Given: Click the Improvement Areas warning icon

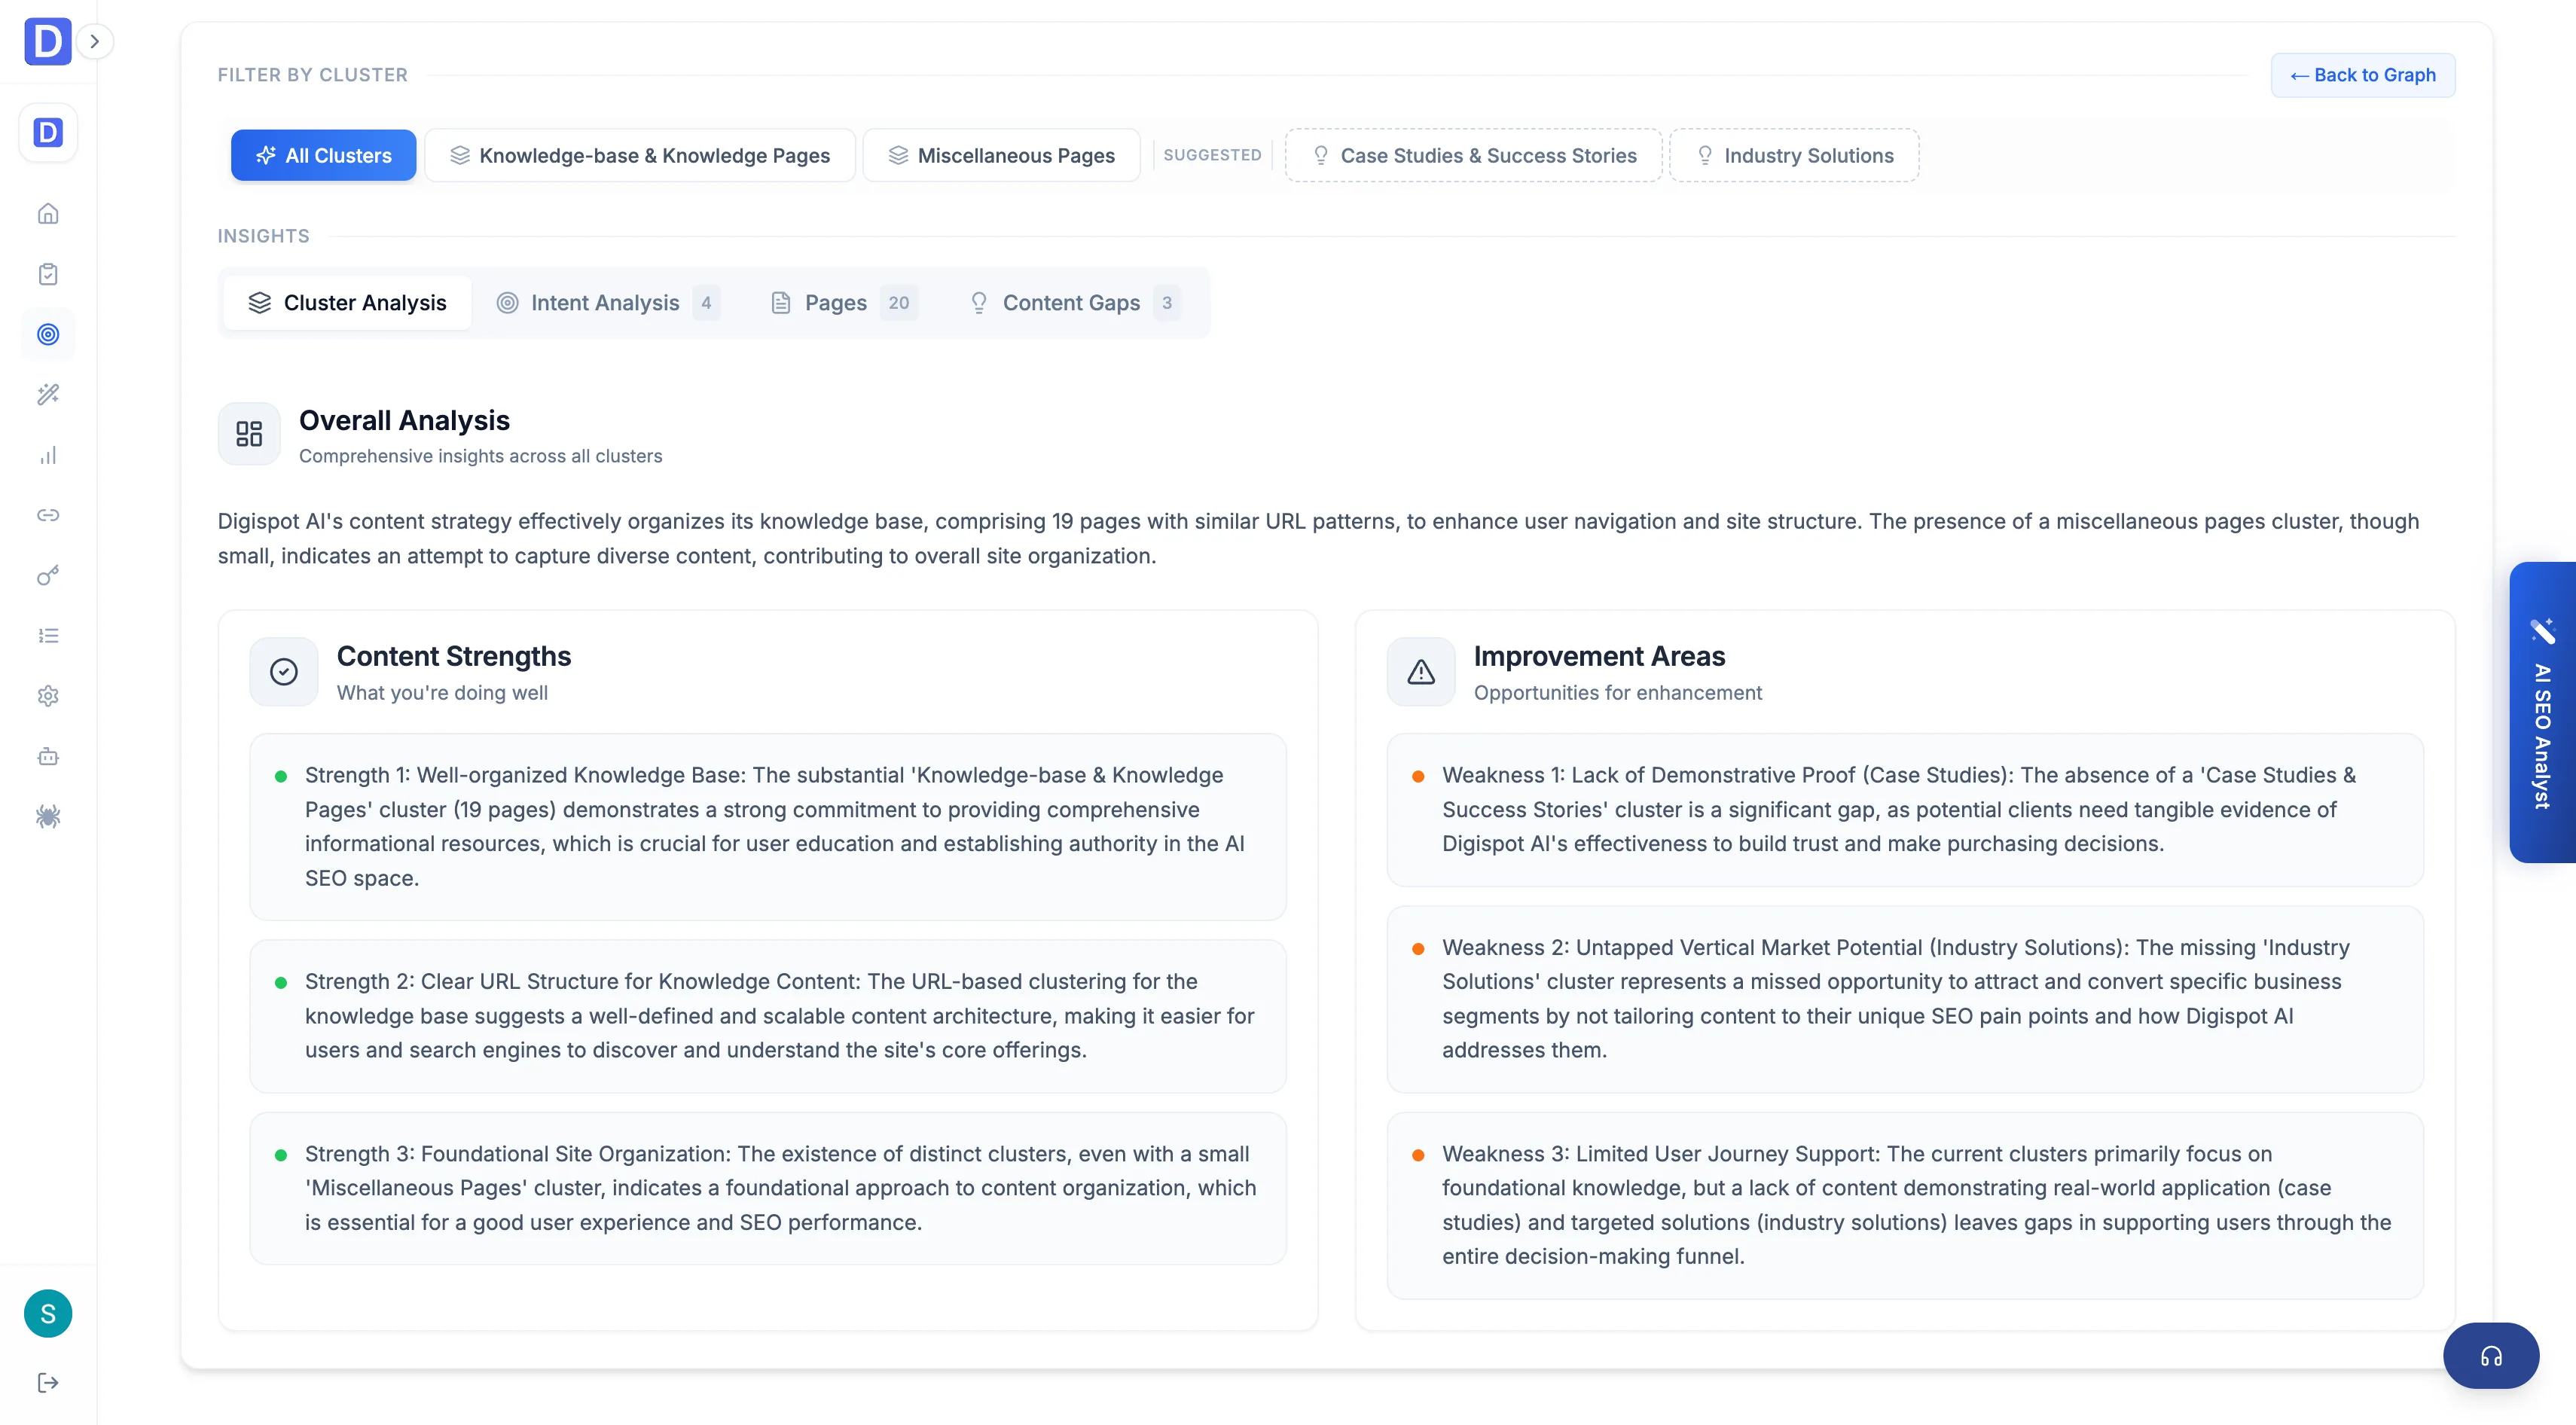Looking at the screenshot, I should pyautogui.click(x=1421, y=672).
